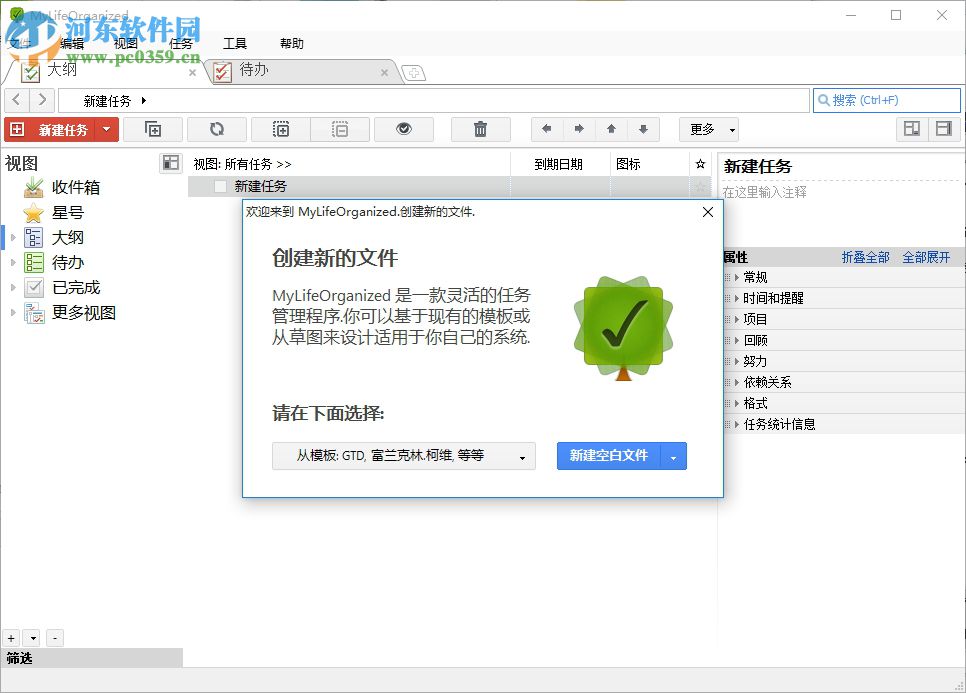
Task: Click the duplicate task toolbar icon
Action: pos(153,128)
